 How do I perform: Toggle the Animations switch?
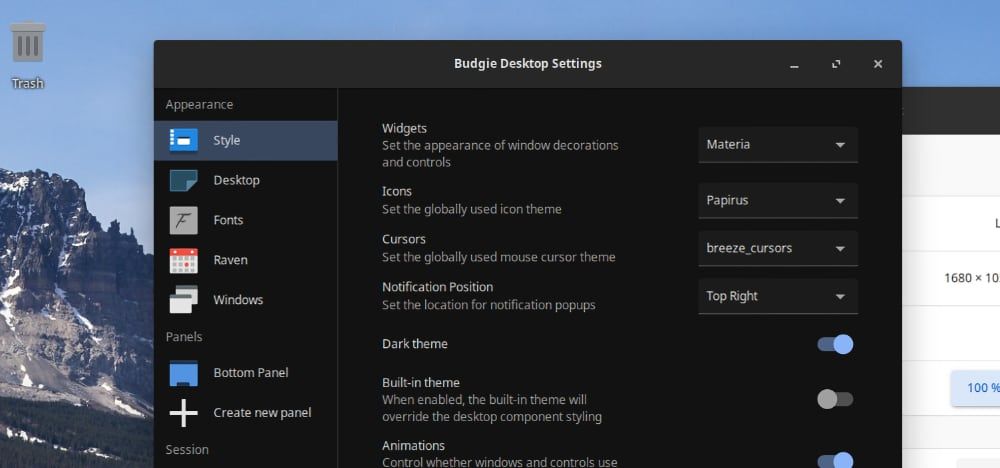(835, 460)
